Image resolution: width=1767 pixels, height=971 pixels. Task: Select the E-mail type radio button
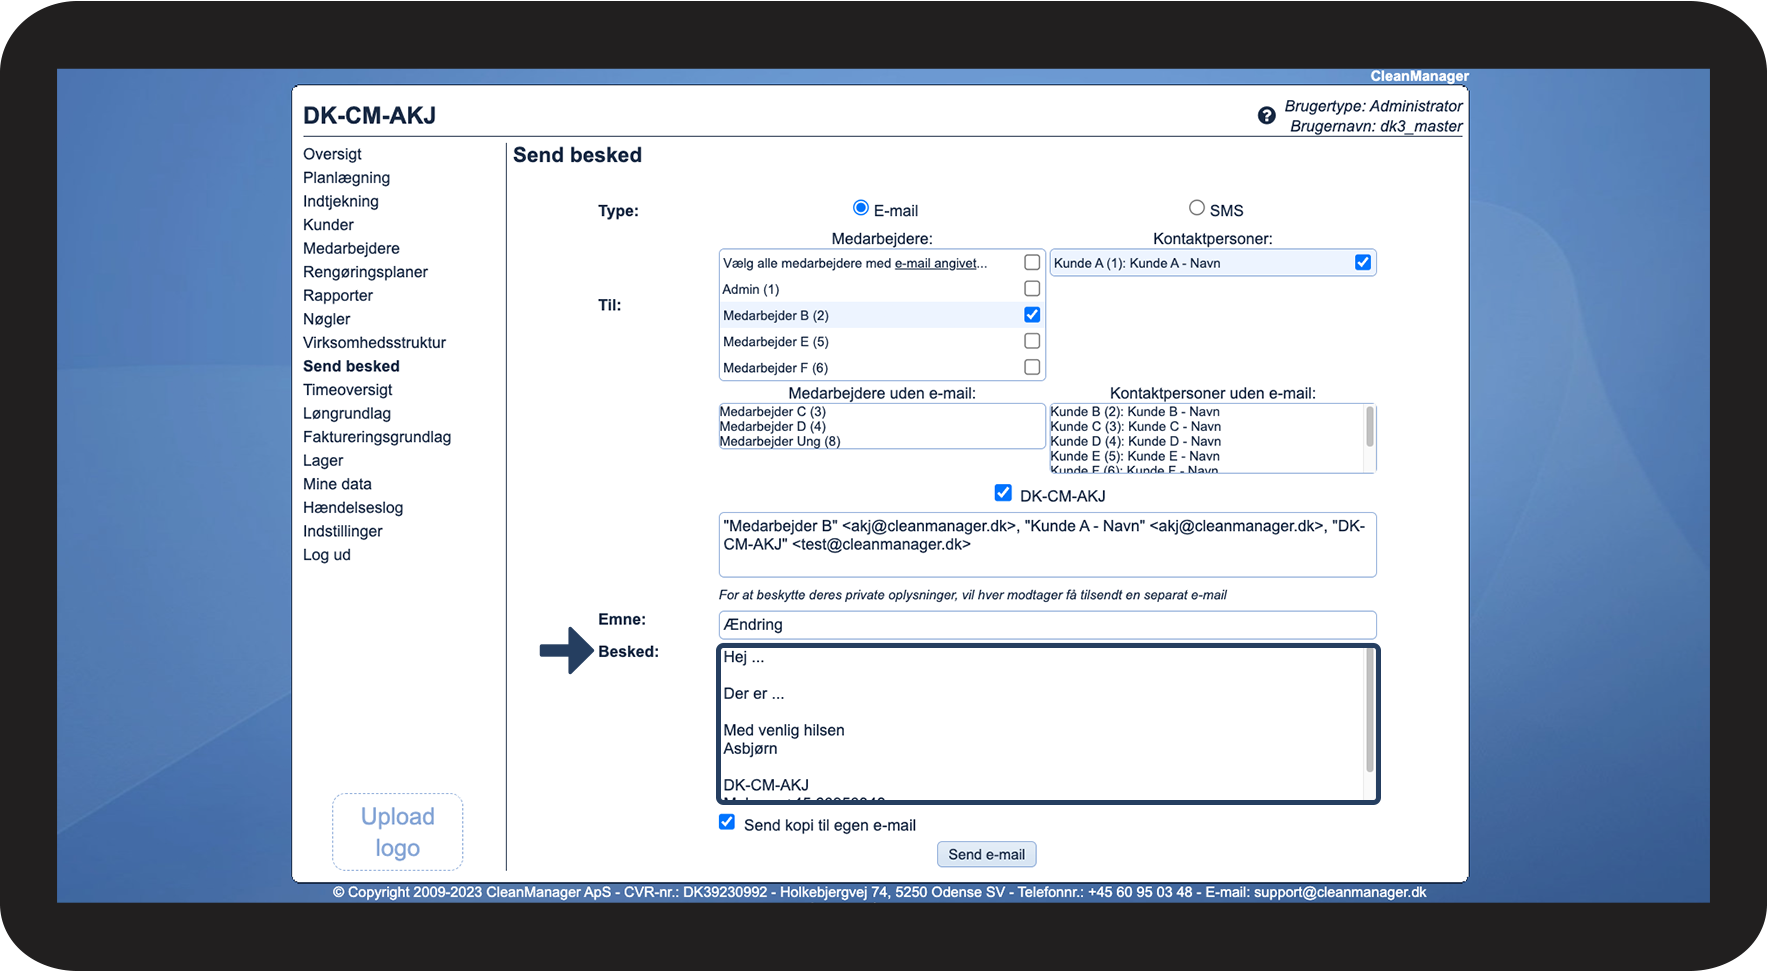click(860, 208)
